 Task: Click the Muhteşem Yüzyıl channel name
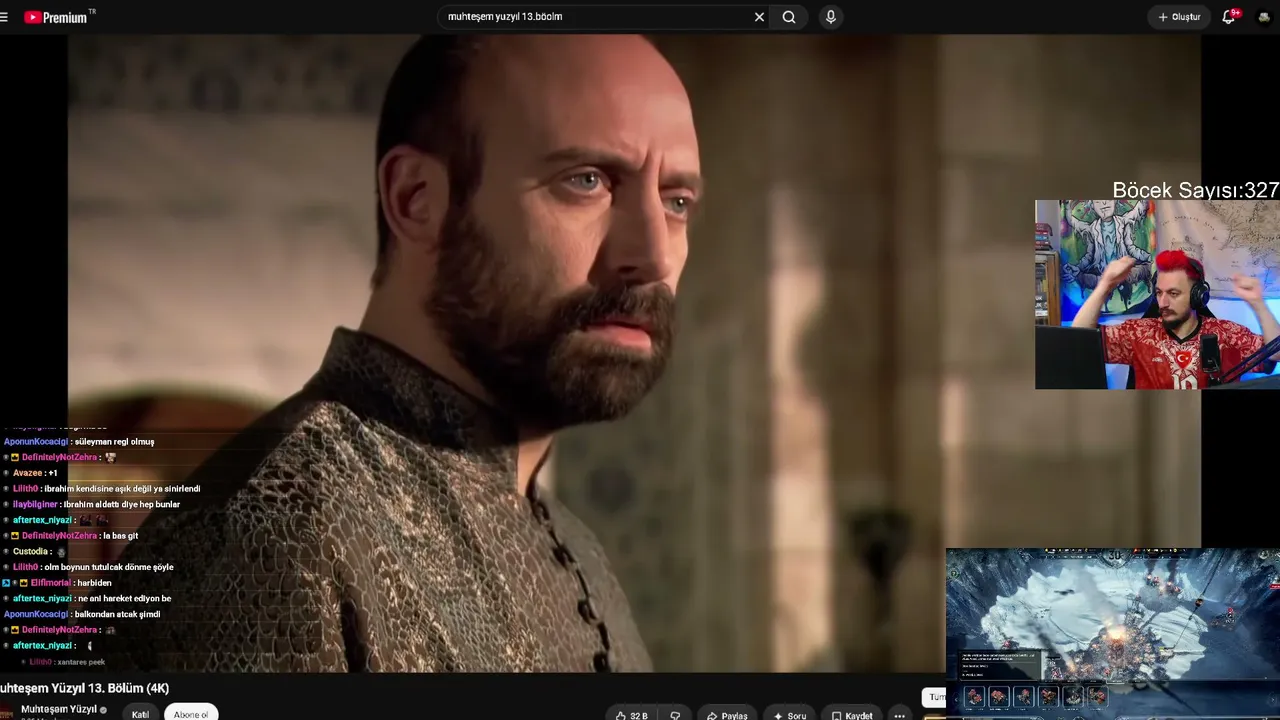(59, 709)
